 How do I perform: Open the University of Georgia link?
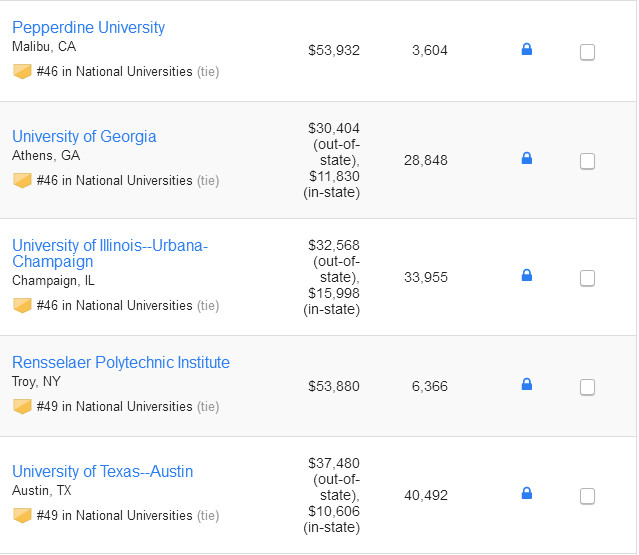point(84,136)
